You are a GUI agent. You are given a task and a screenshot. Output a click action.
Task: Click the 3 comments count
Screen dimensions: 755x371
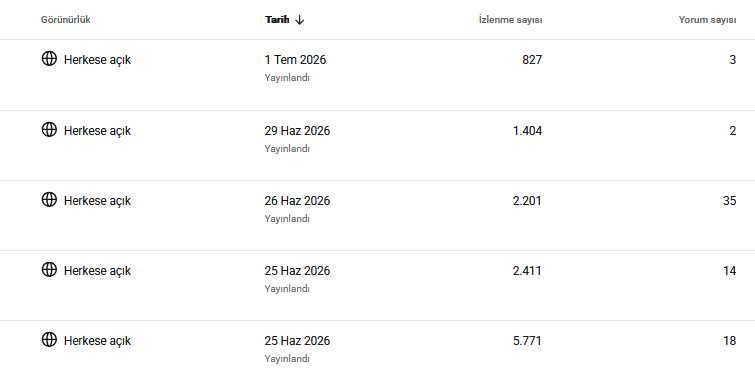point(733,60)
